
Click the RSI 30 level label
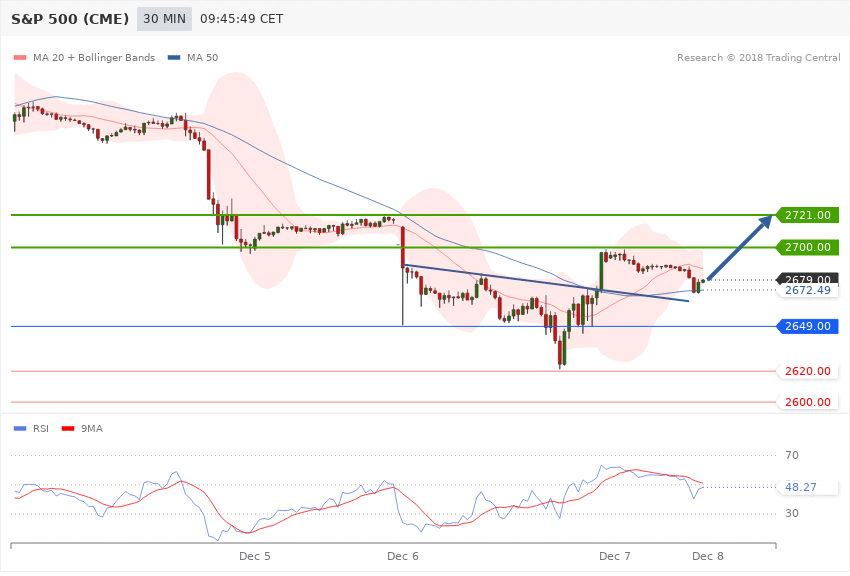(792, 513)
